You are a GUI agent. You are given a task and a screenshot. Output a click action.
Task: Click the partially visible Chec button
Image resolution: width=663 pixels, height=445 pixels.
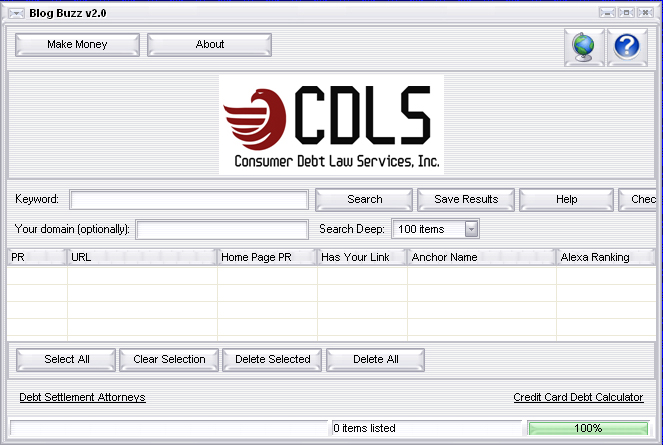(x=638, y=200)
